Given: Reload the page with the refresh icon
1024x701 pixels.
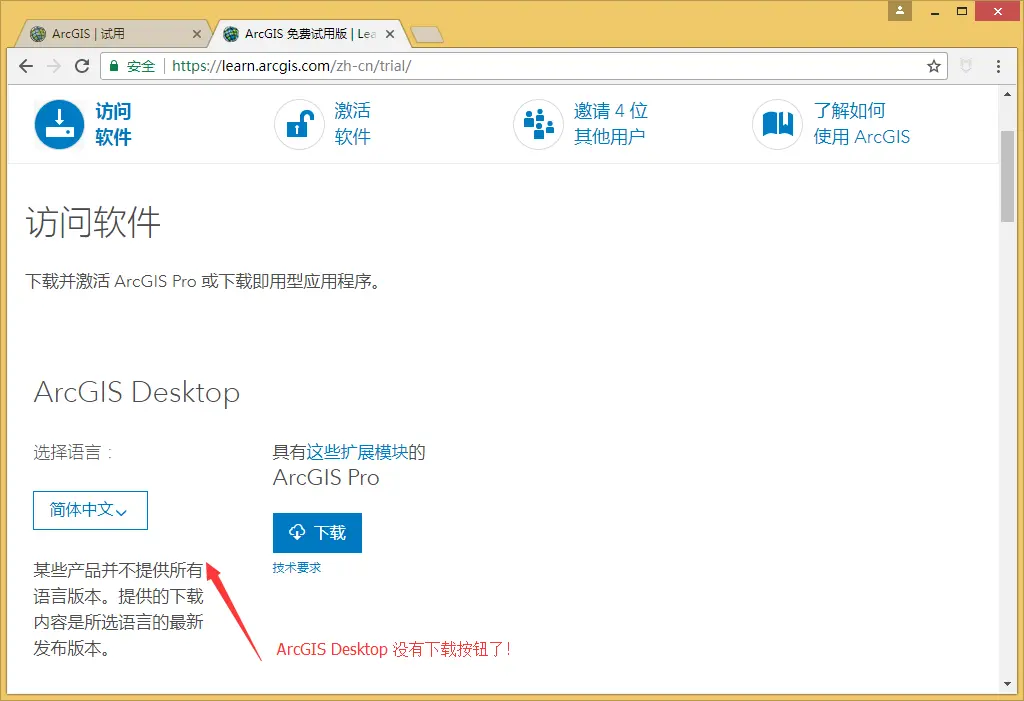Looking at the screenshot, I should coord(82,66).
